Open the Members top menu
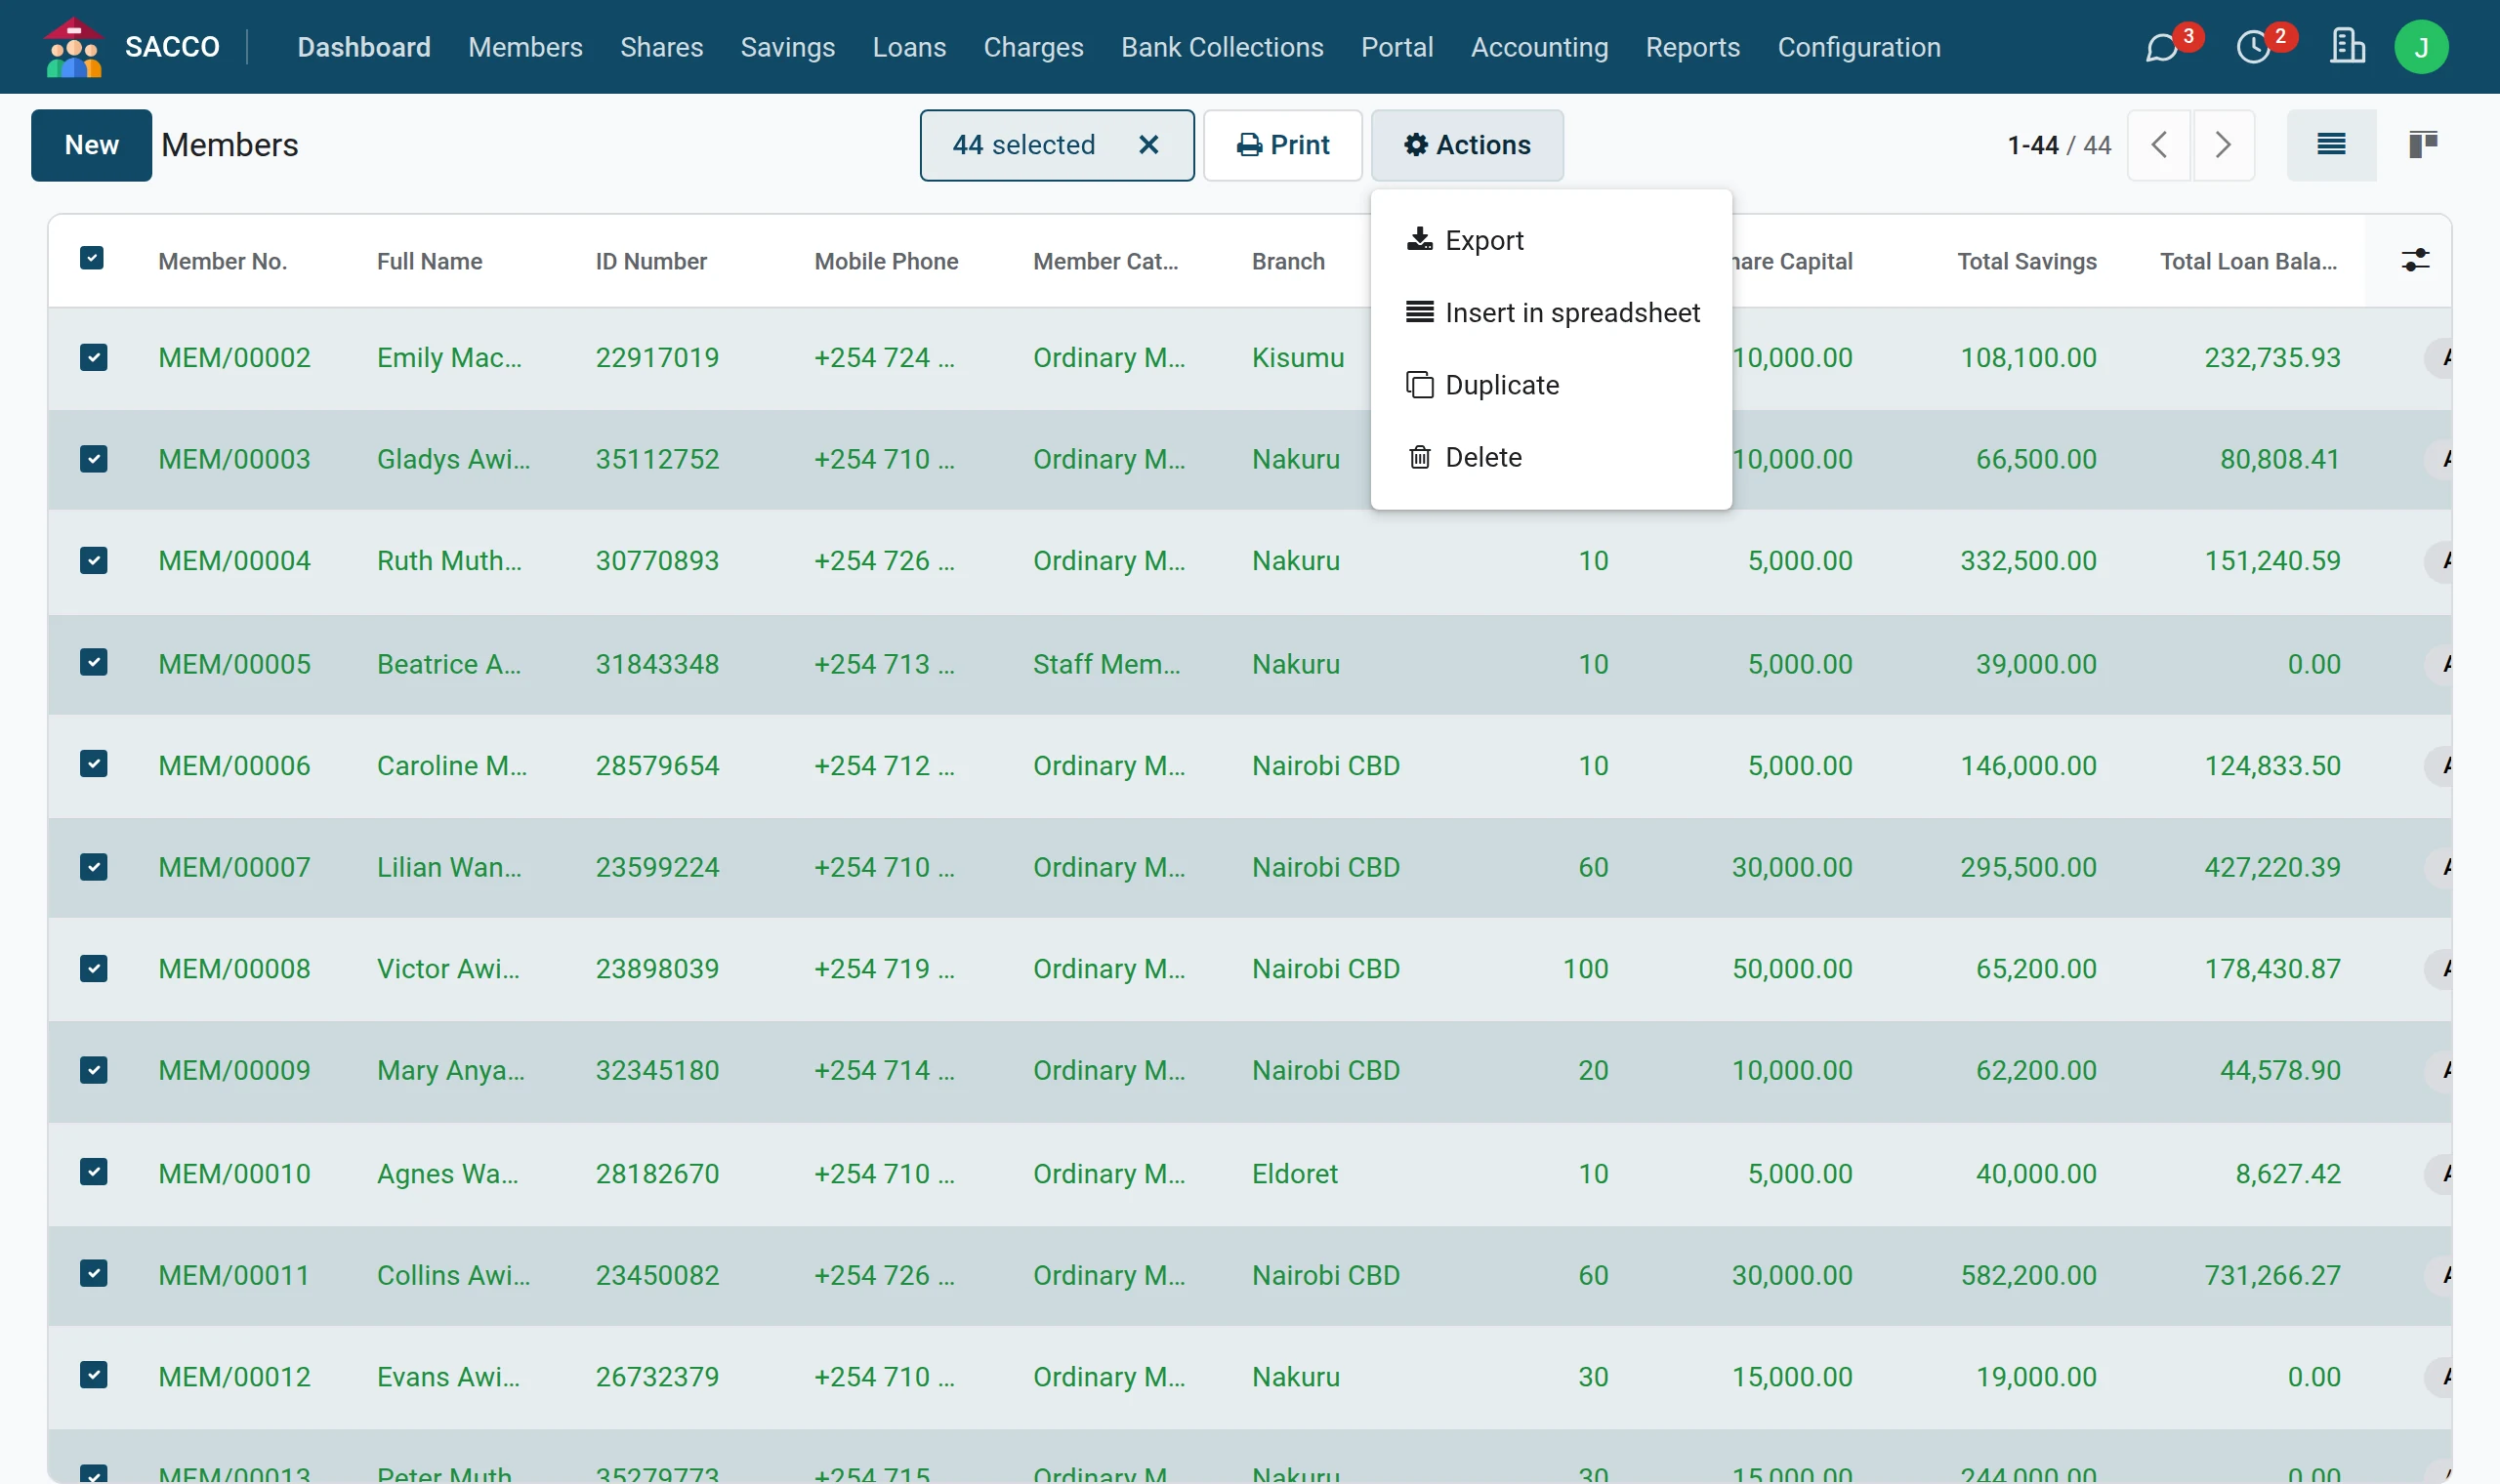The height and width of the screenshot is (1484, 2500). tap(525, 47)
